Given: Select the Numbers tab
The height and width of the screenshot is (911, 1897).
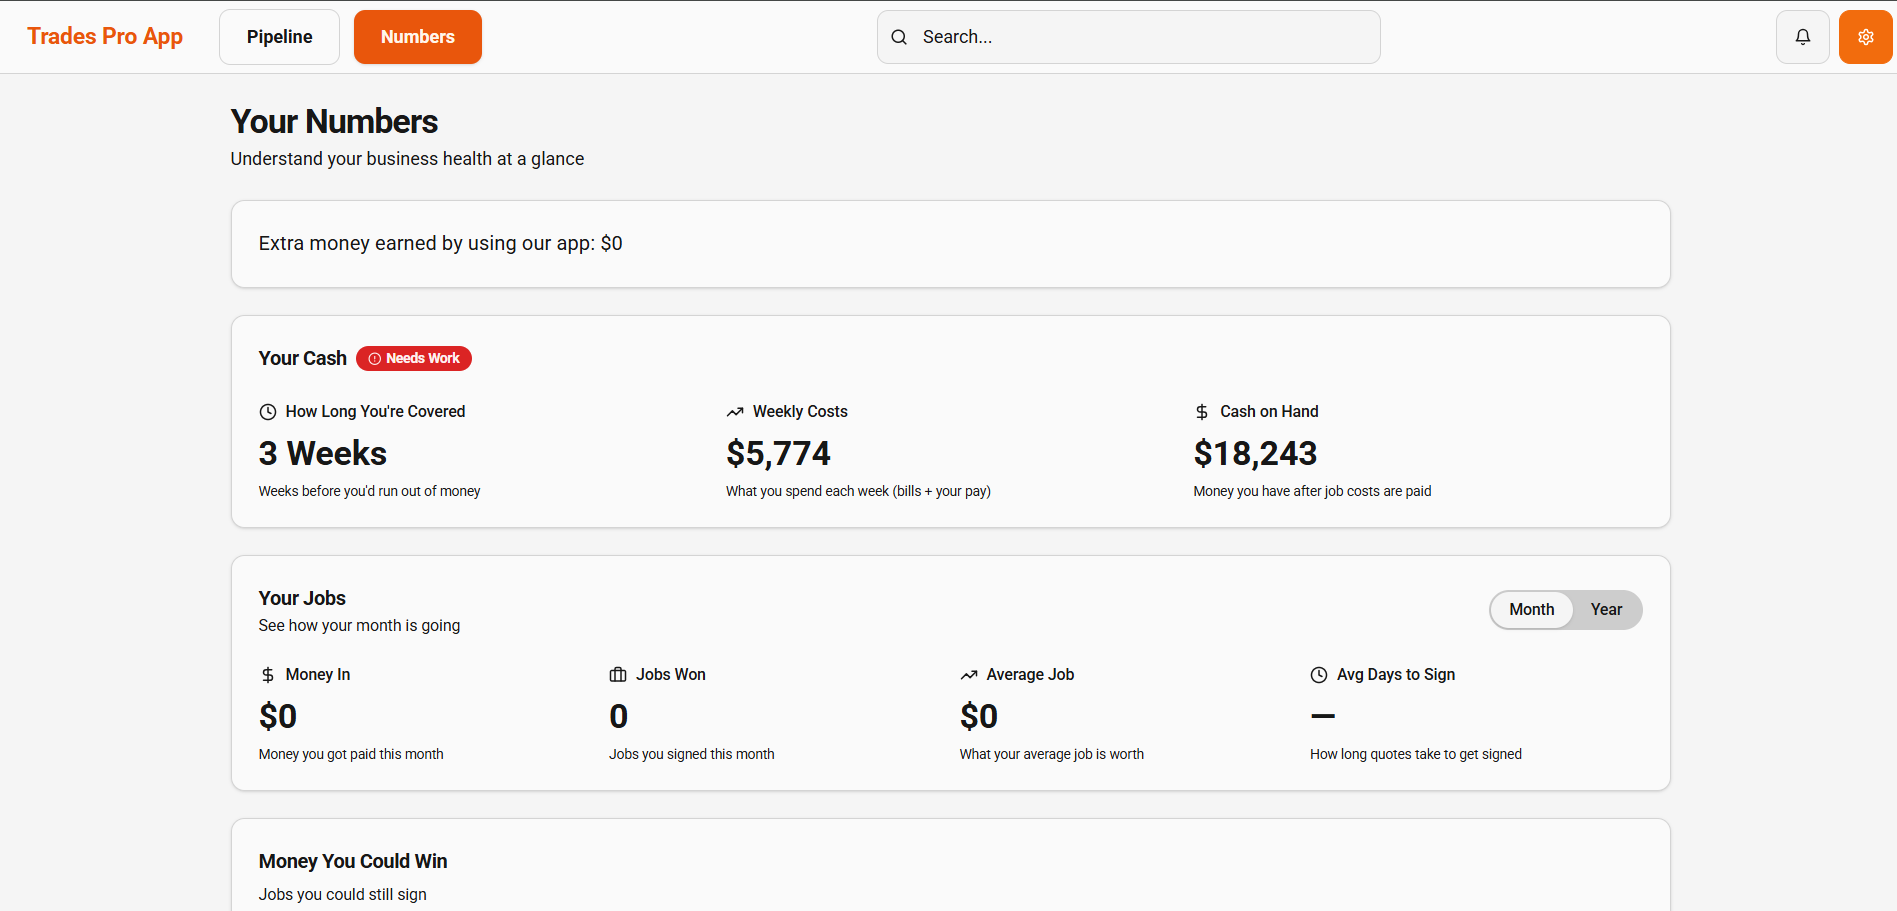Looking at the screenshot, I should 417,36.
